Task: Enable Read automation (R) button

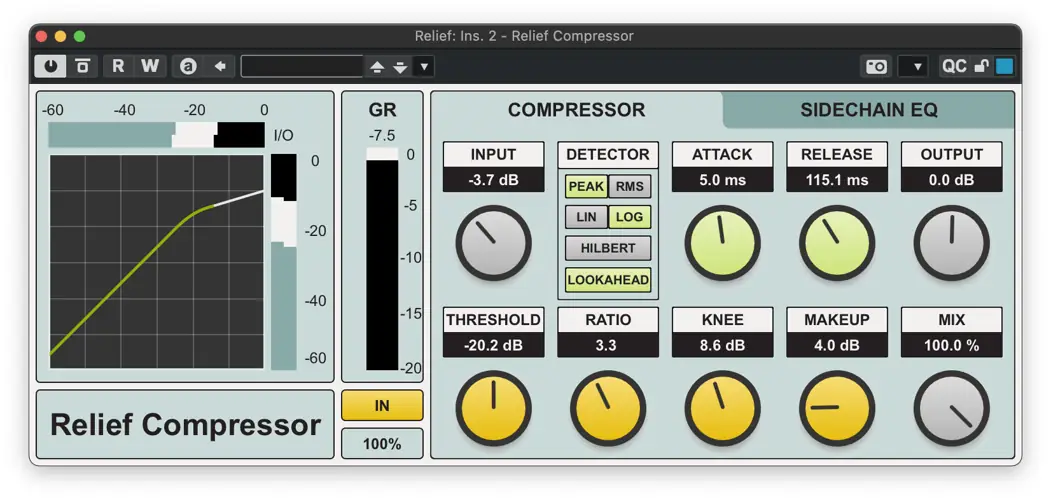Action: (118, 66)
